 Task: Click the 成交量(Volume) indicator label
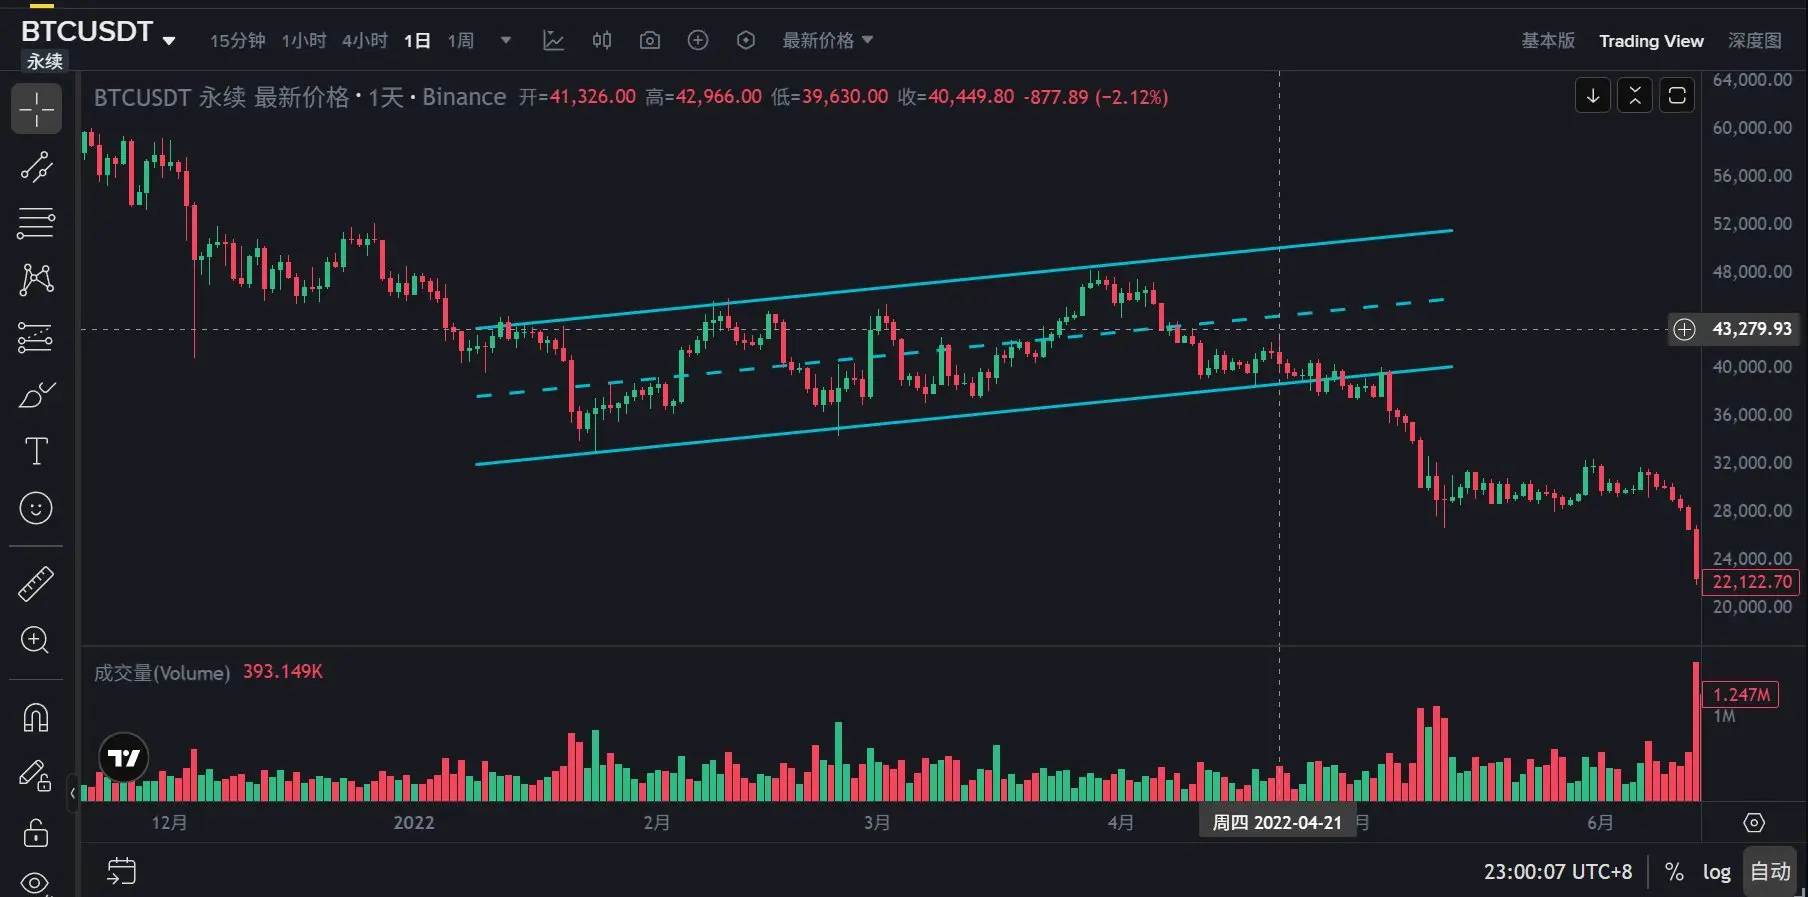pyautogui.click(x=162, y=673)
